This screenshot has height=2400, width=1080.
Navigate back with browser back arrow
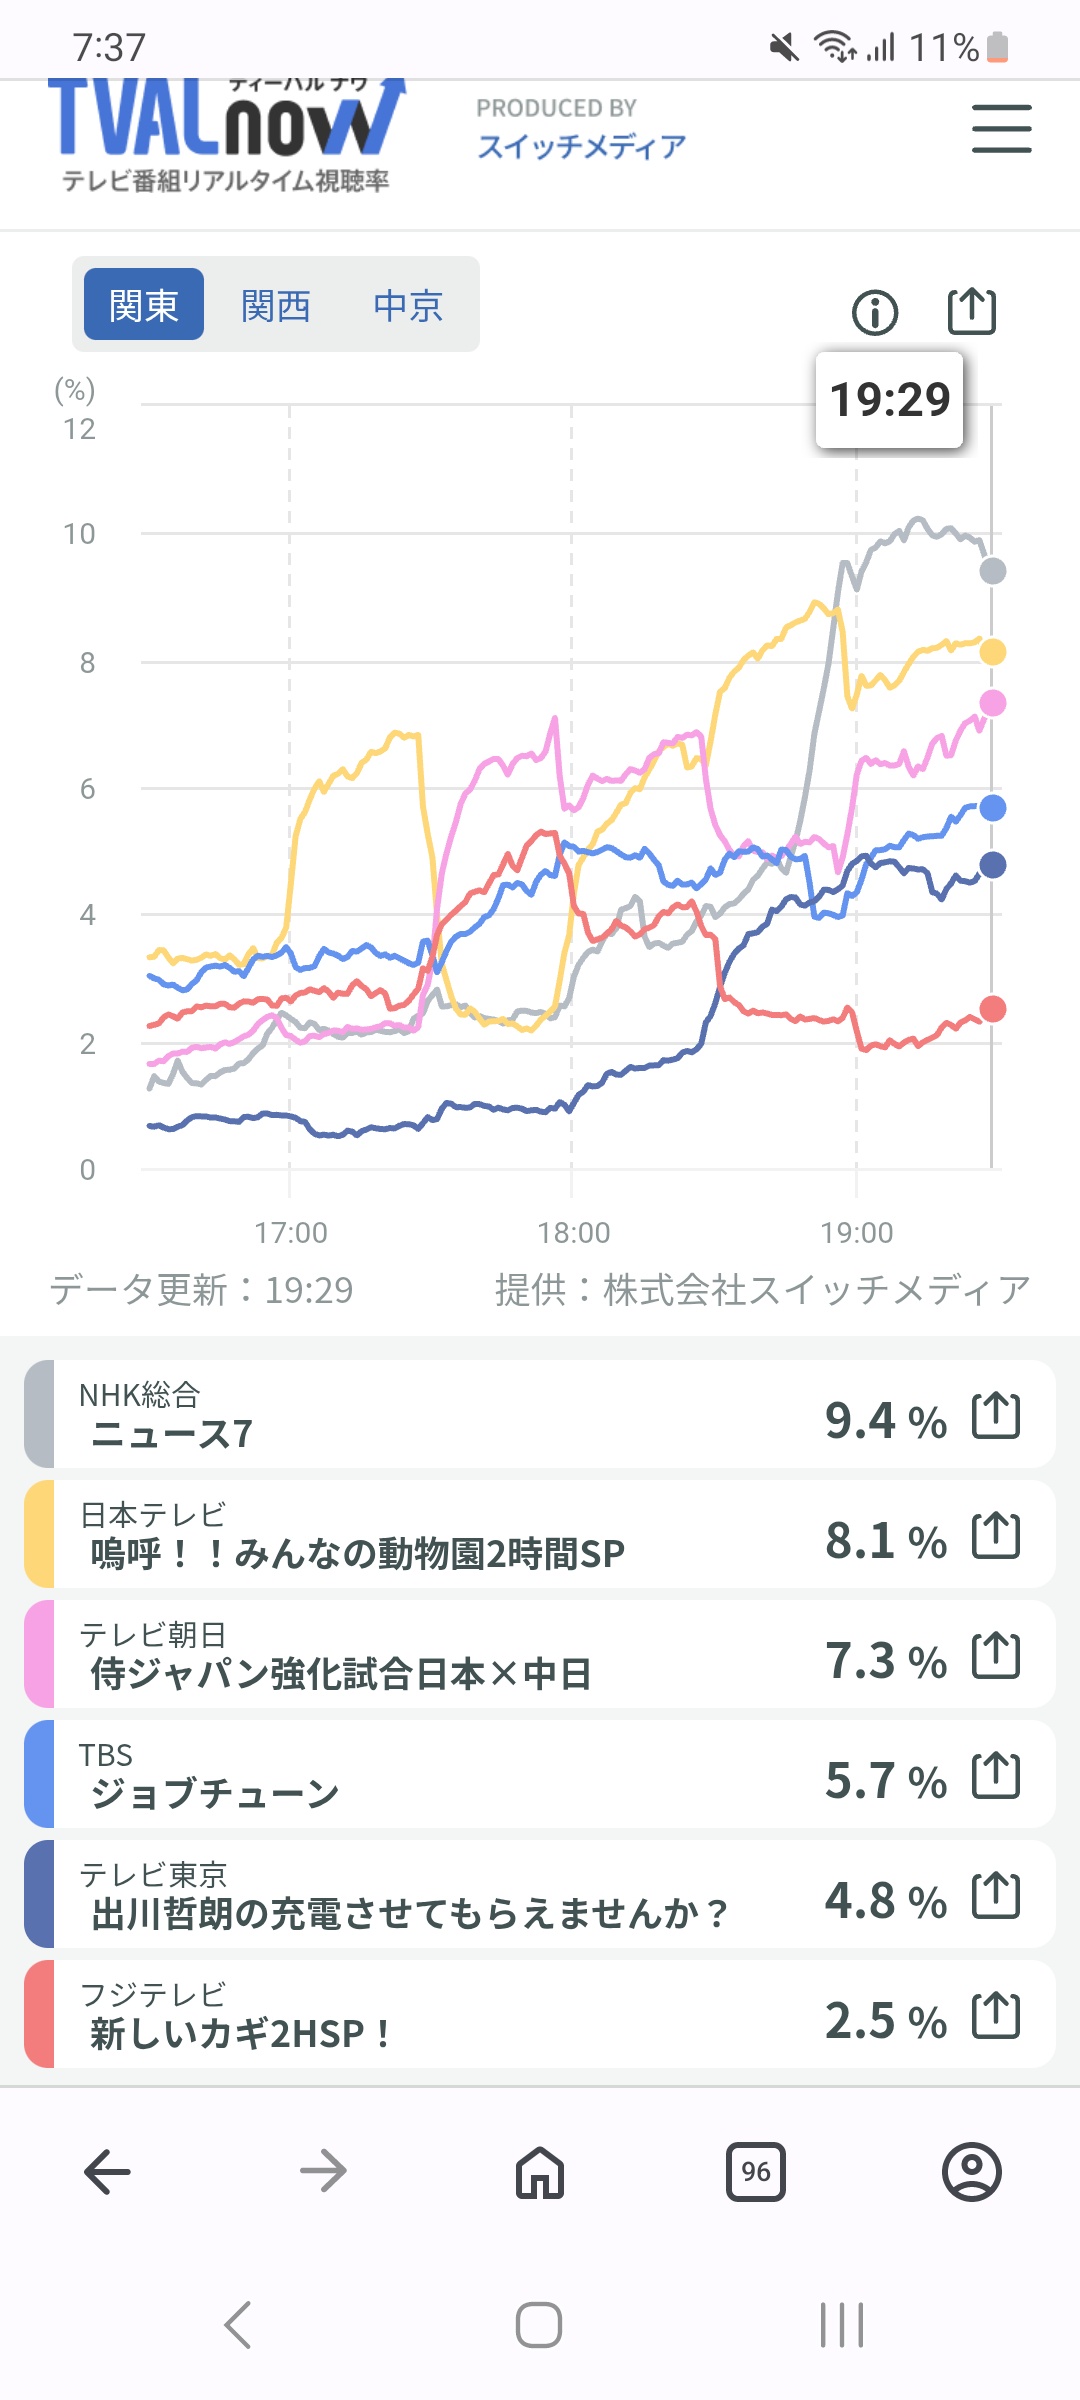tap(108, 2172)
